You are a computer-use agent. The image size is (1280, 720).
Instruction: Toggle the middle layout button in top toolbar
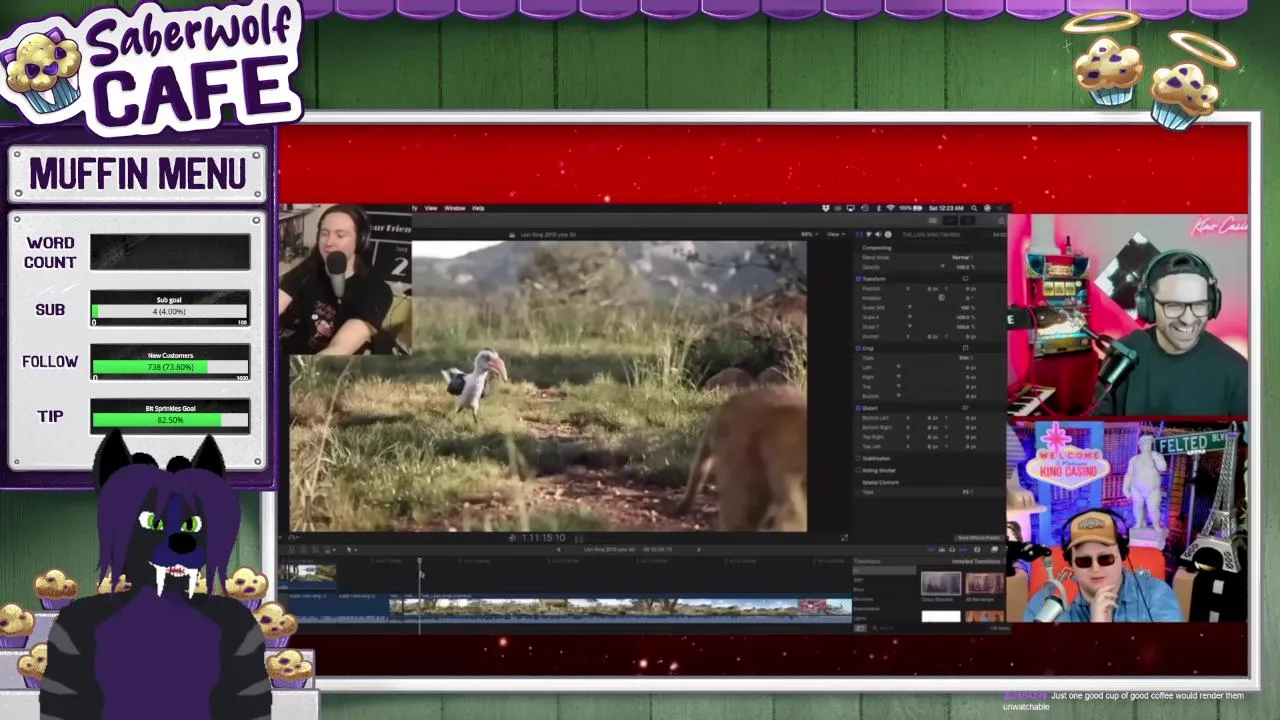click(950, 220)
